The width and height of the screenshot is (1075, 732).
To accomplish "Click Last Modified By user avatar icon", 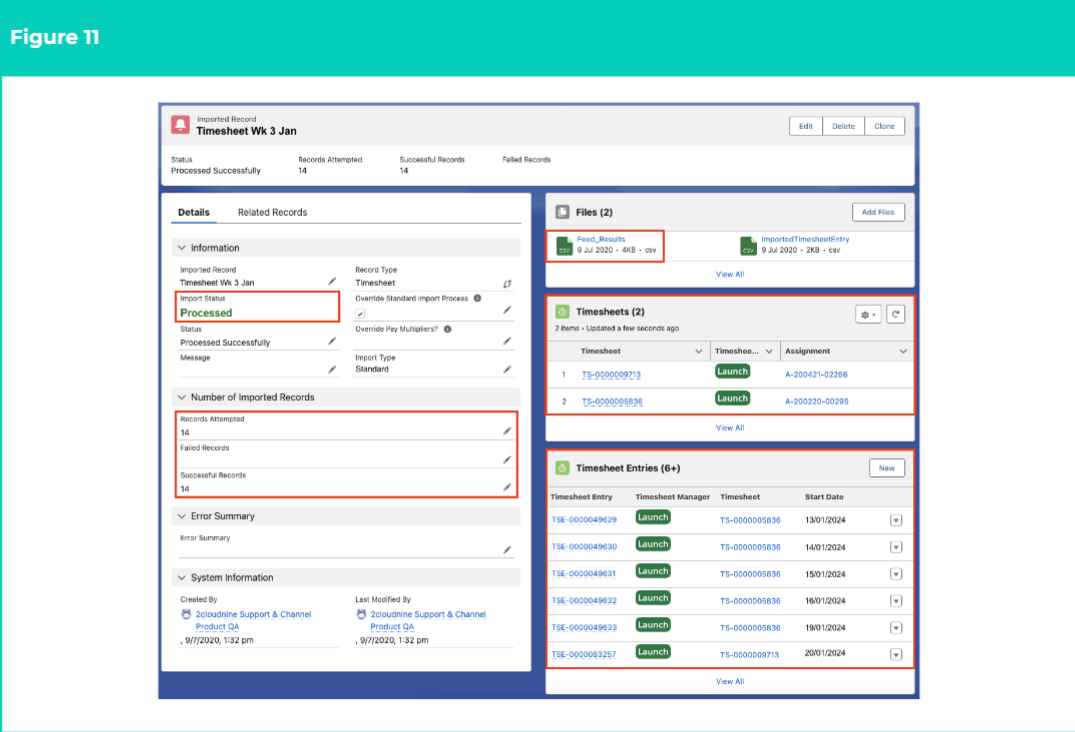I will tap(361, 614).
